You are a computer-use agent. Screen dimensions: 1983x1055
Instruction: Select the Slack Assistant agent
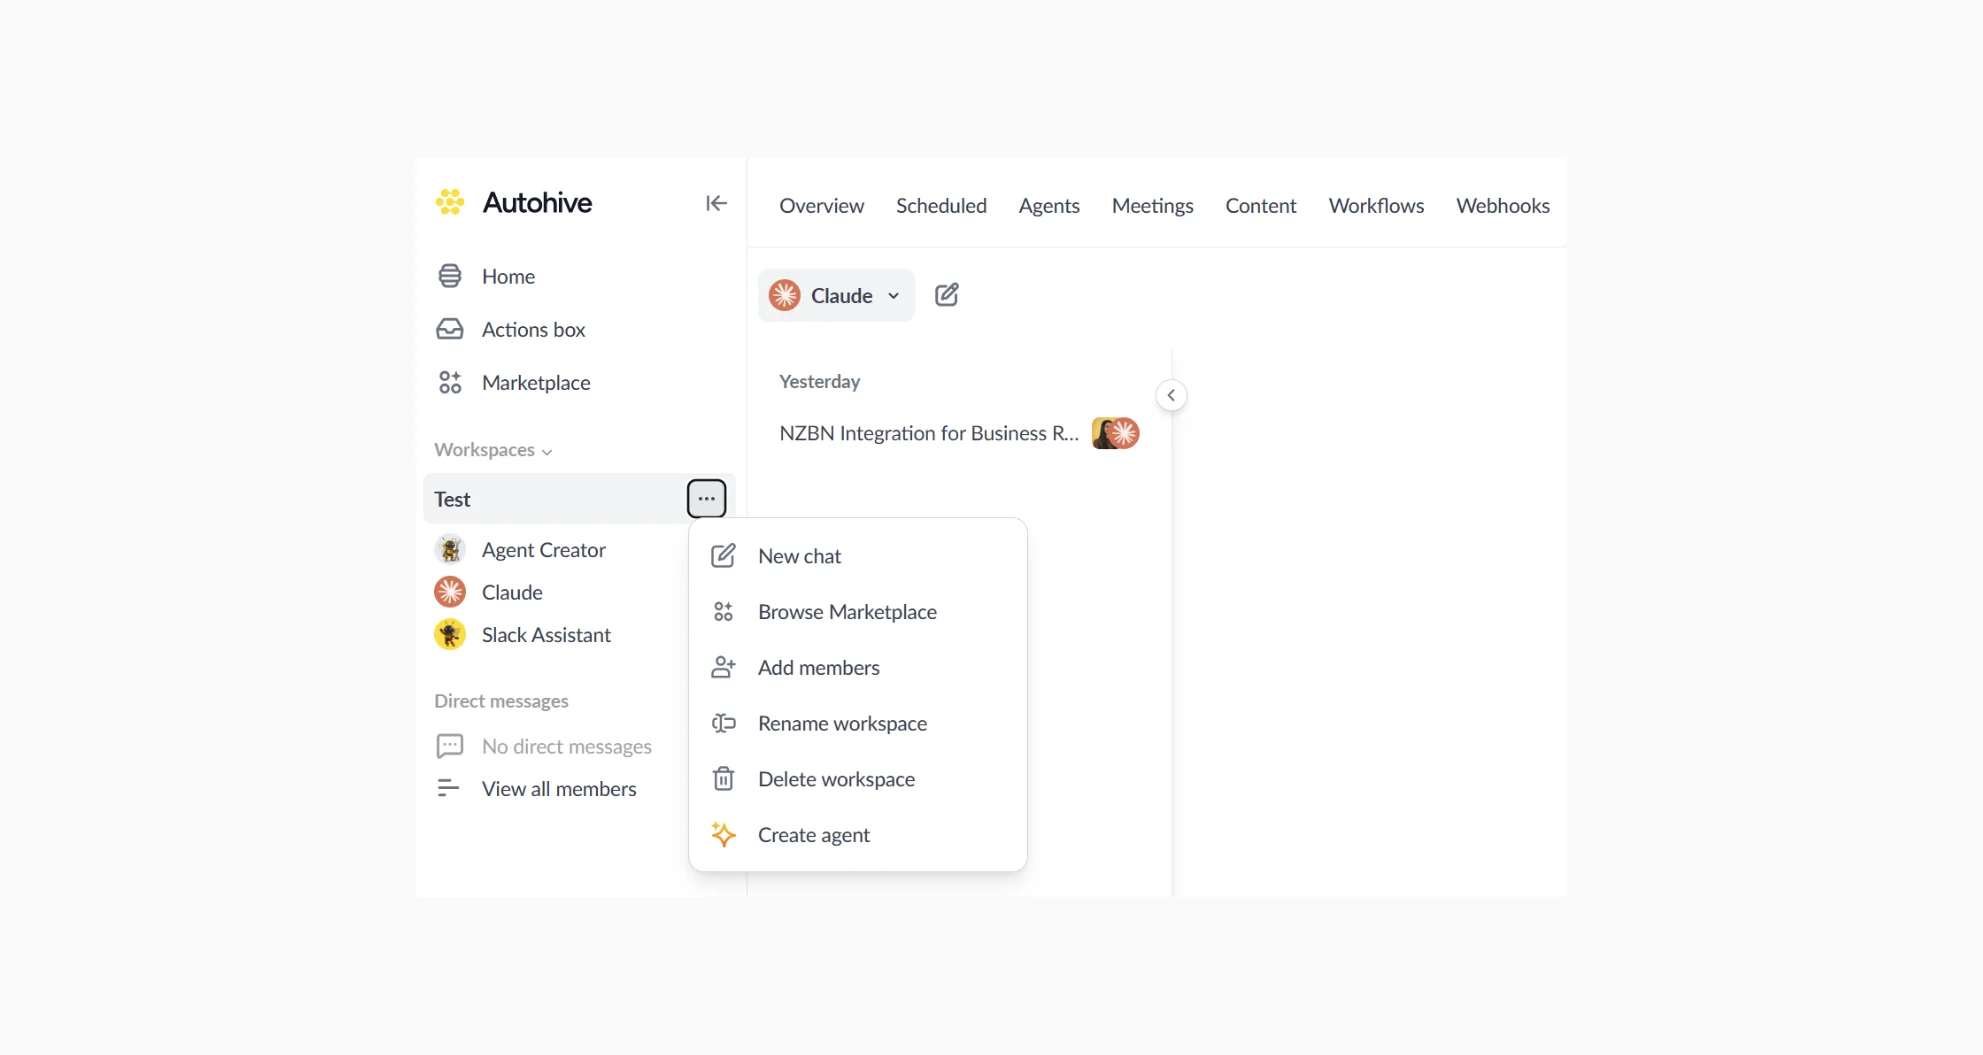click(545, 634)
